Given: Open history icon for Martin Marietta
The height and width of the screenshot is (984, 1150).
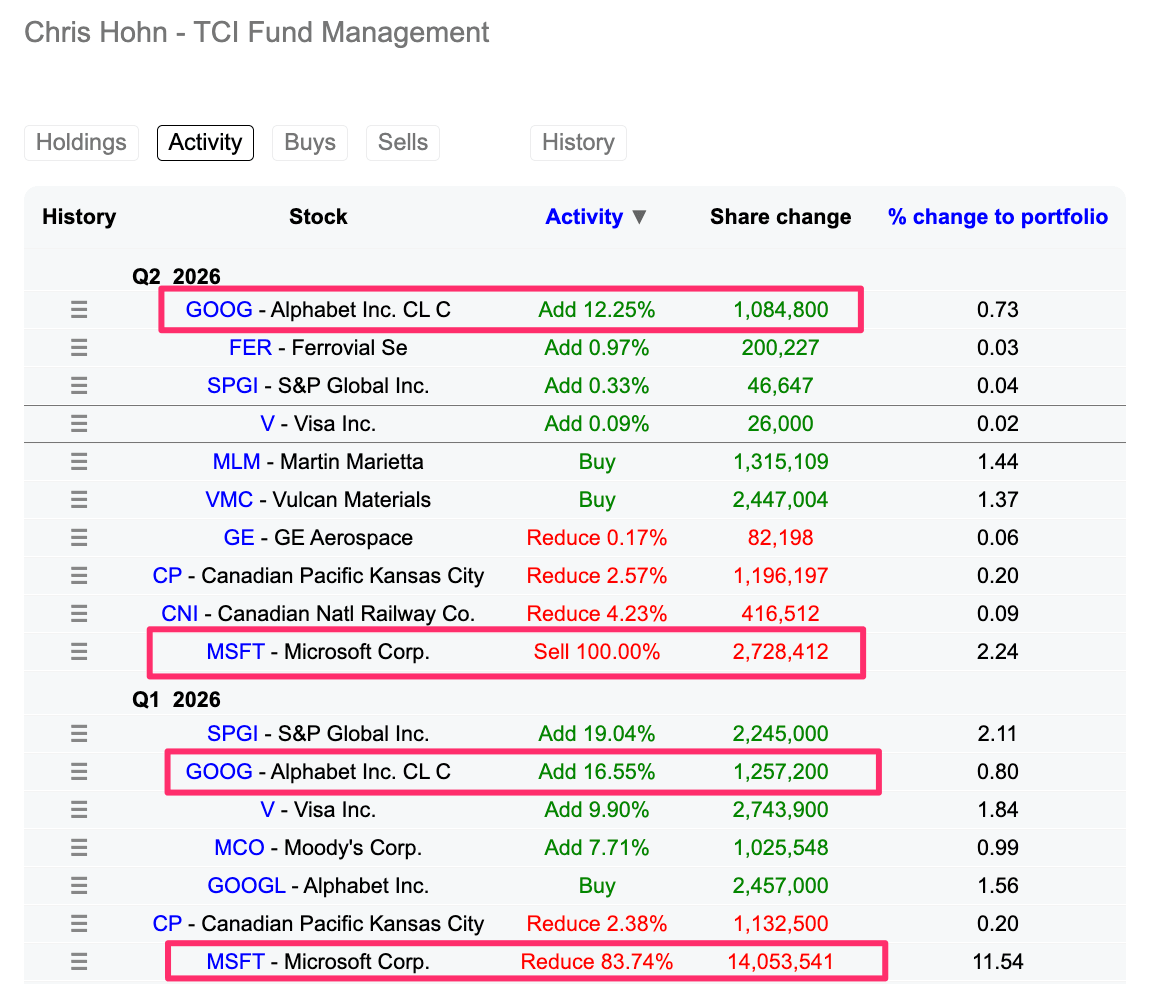Looking at the screenshot, I should click(x=79, y=462).
